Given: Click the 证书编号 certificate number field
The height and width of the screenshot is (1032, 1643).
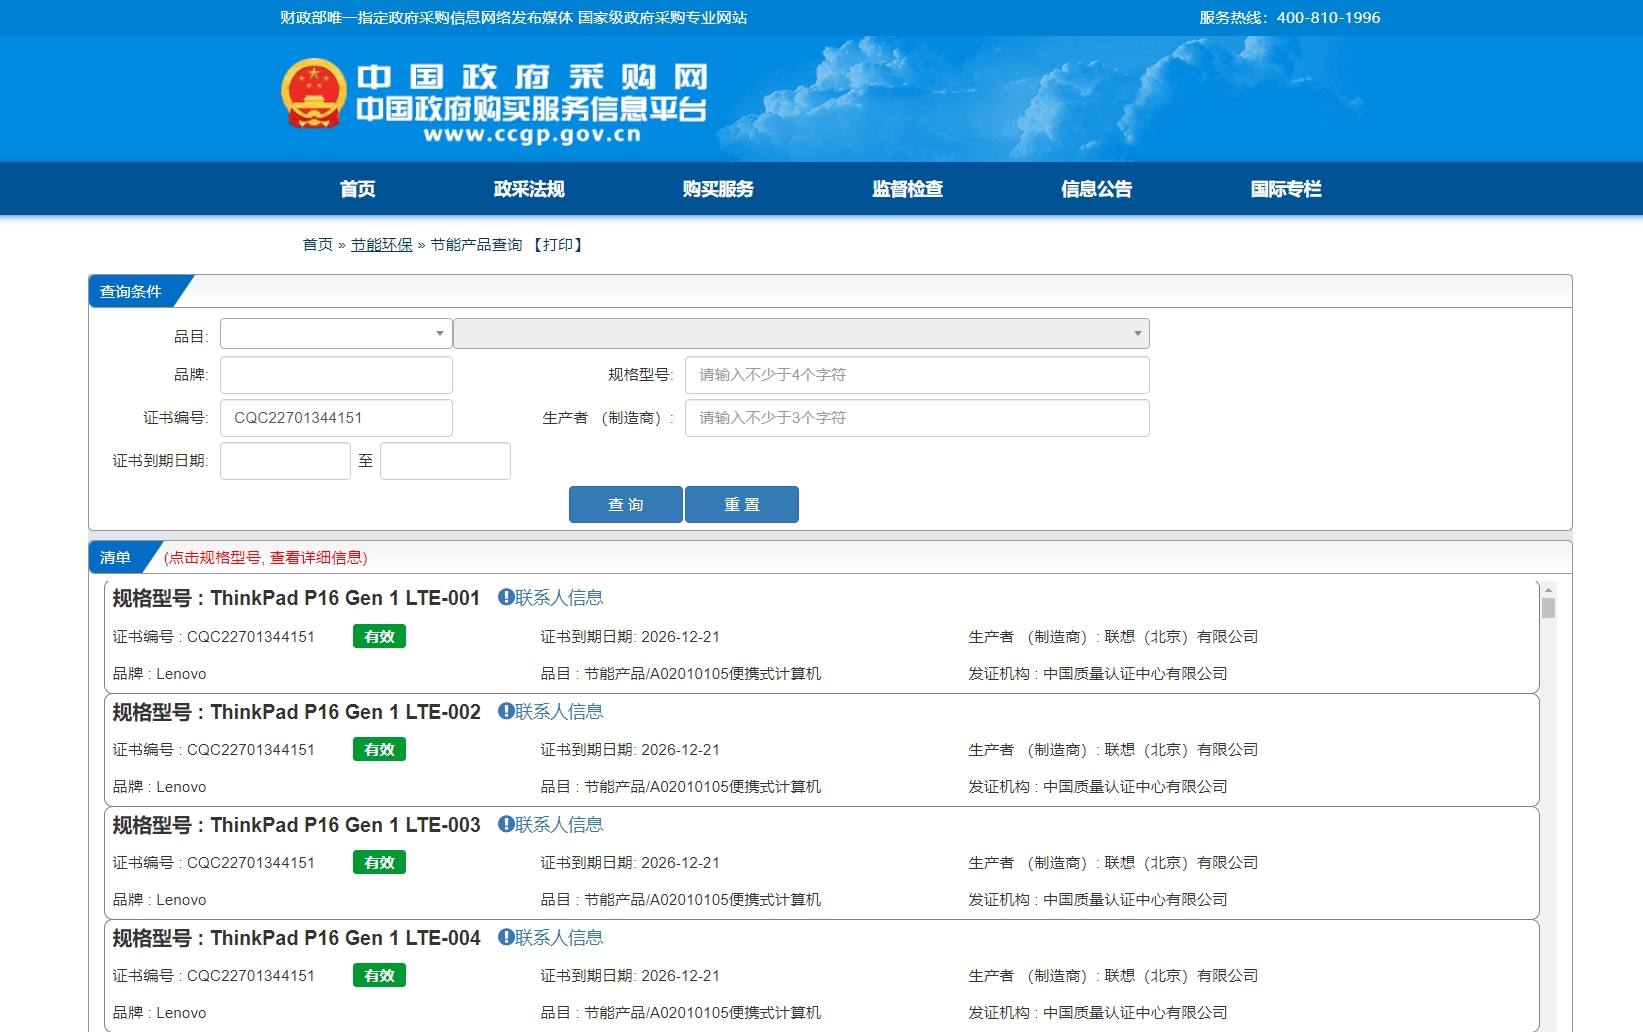Looking at the screenshot, I should (x=335, y=418).
